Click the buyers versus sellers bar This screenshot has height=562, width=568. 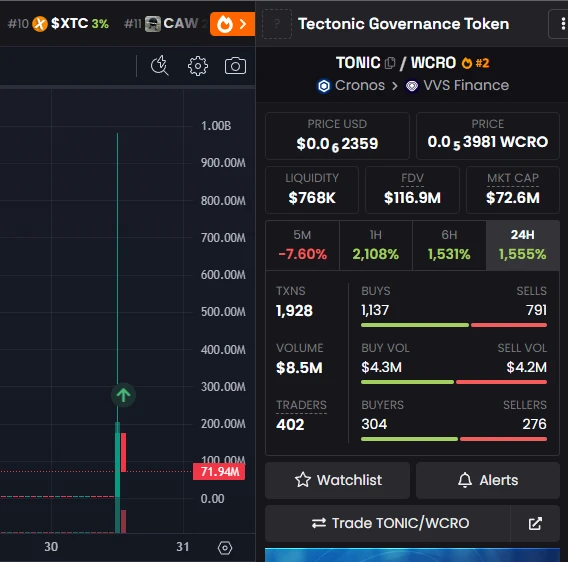click(x=454, y=439)
